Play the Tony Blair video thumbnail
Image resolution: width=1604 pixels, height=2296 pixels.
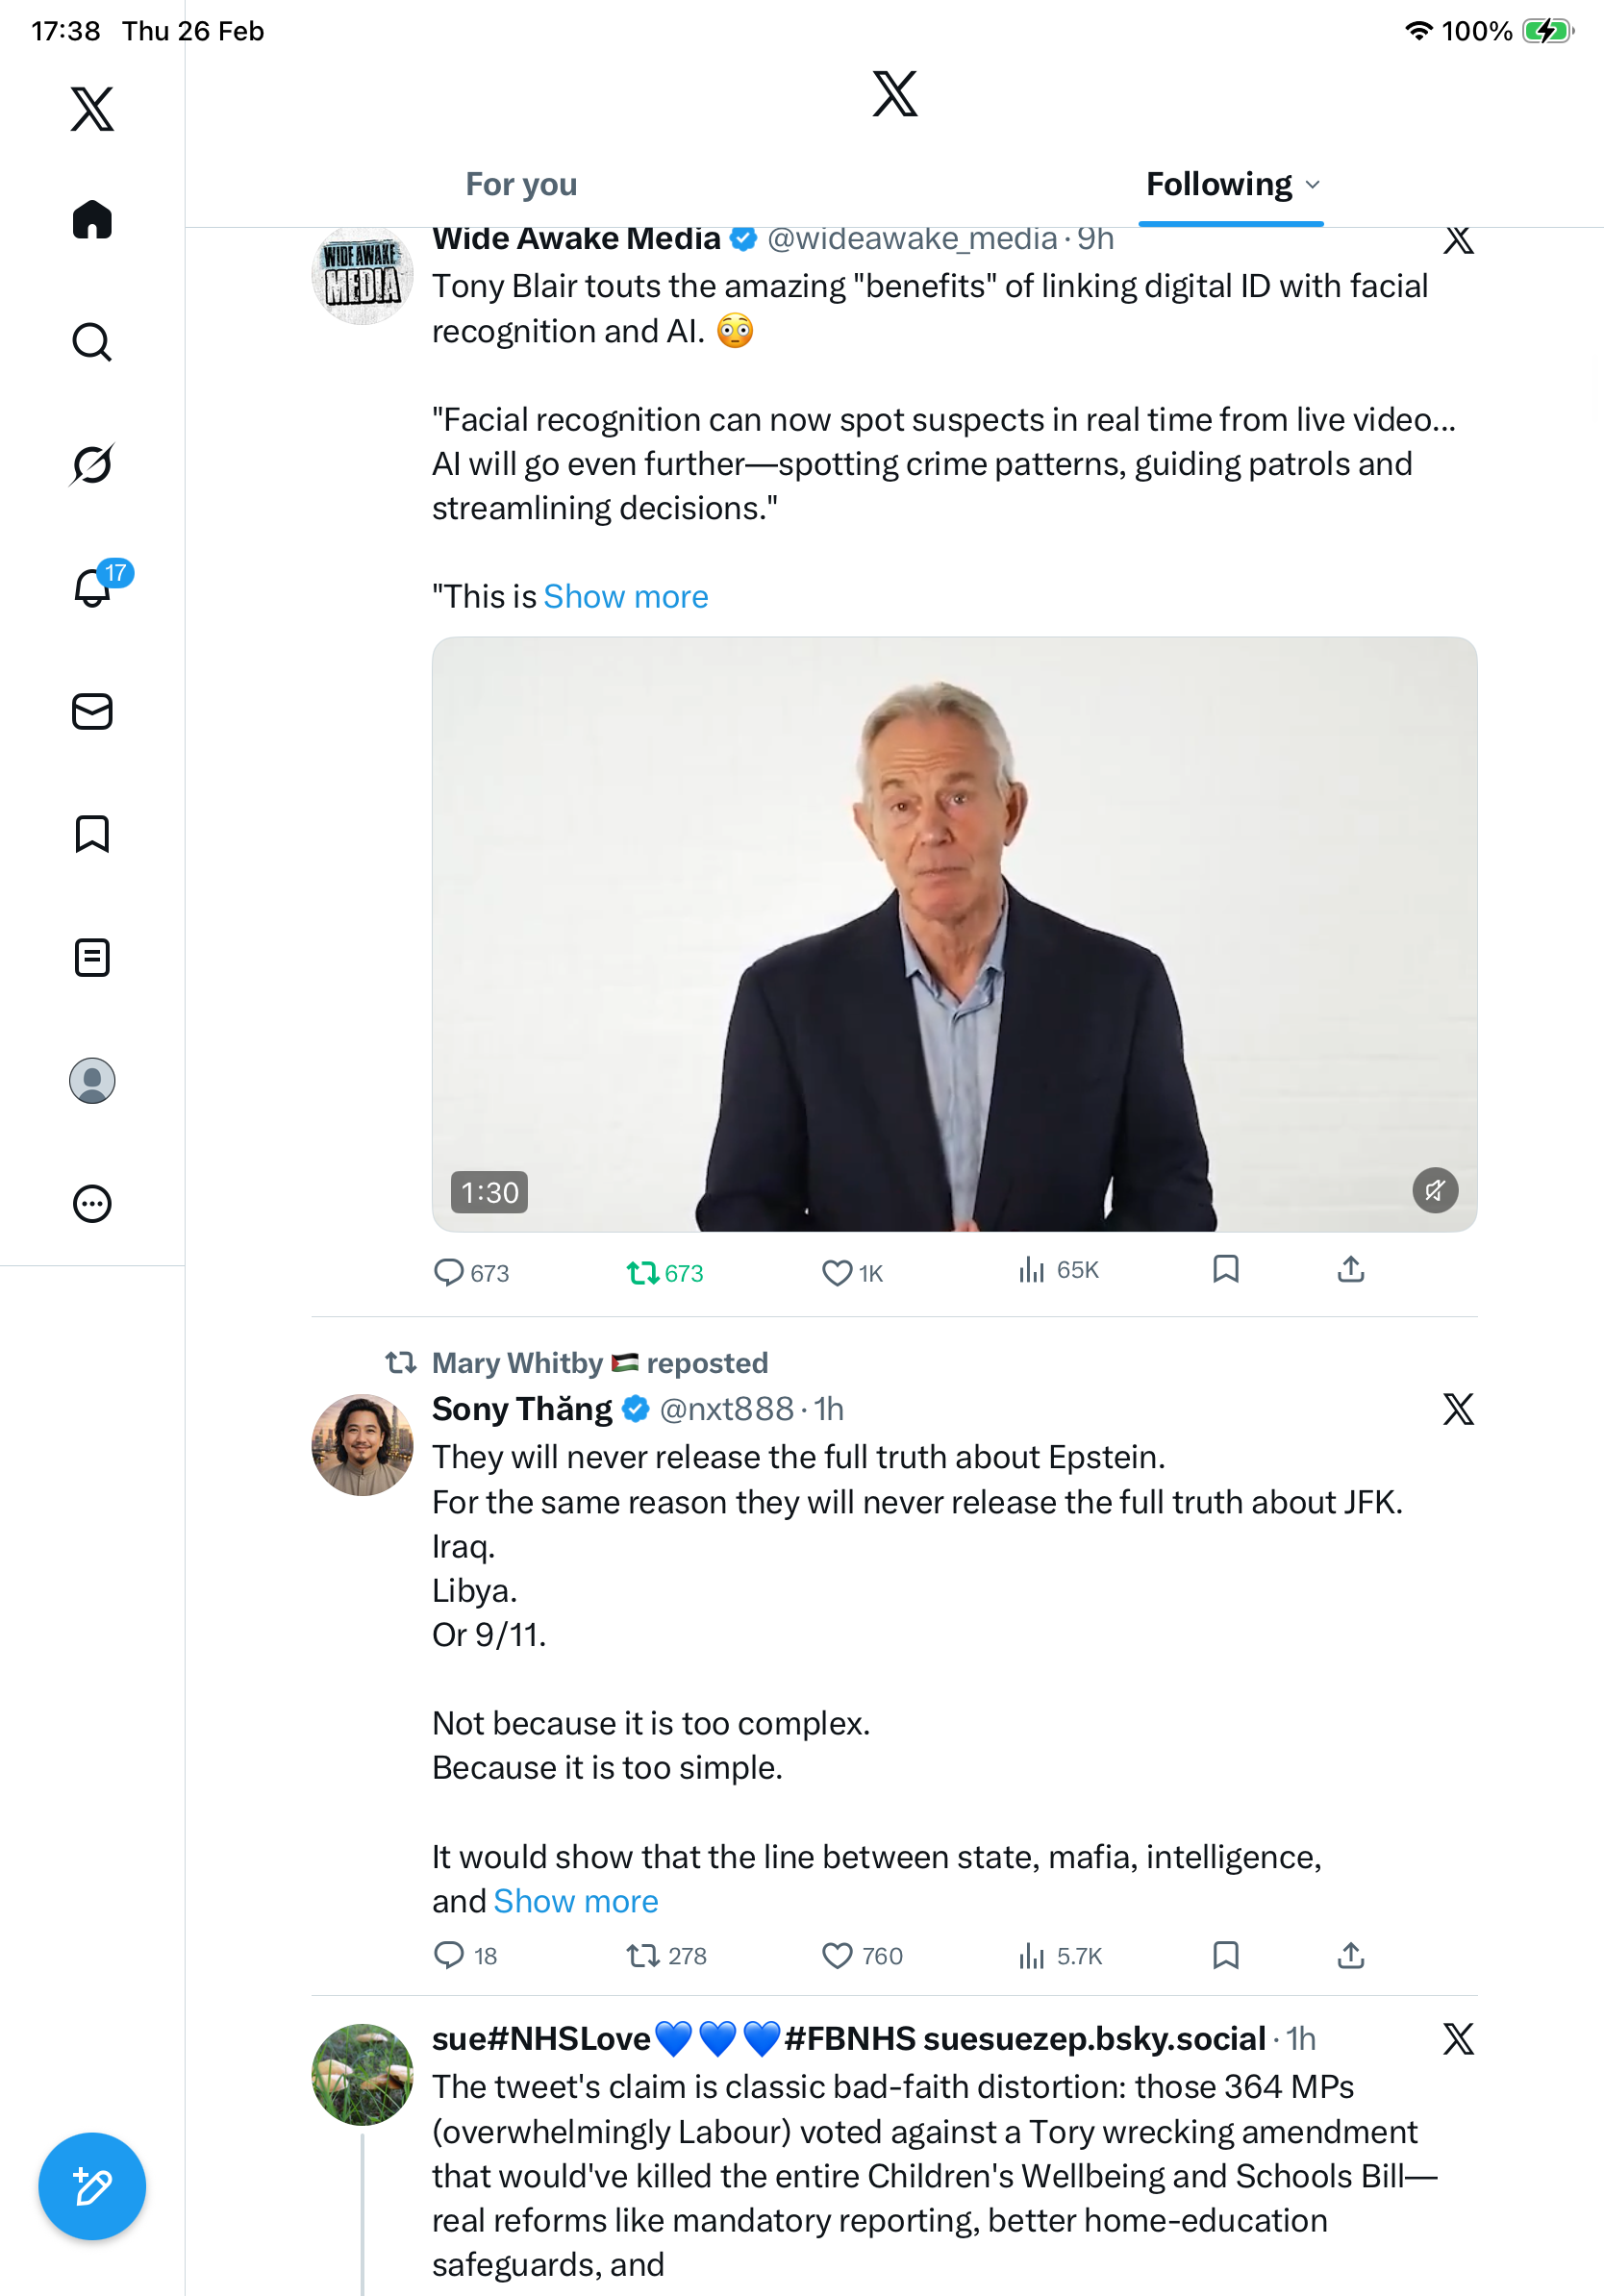coord(953,933)
